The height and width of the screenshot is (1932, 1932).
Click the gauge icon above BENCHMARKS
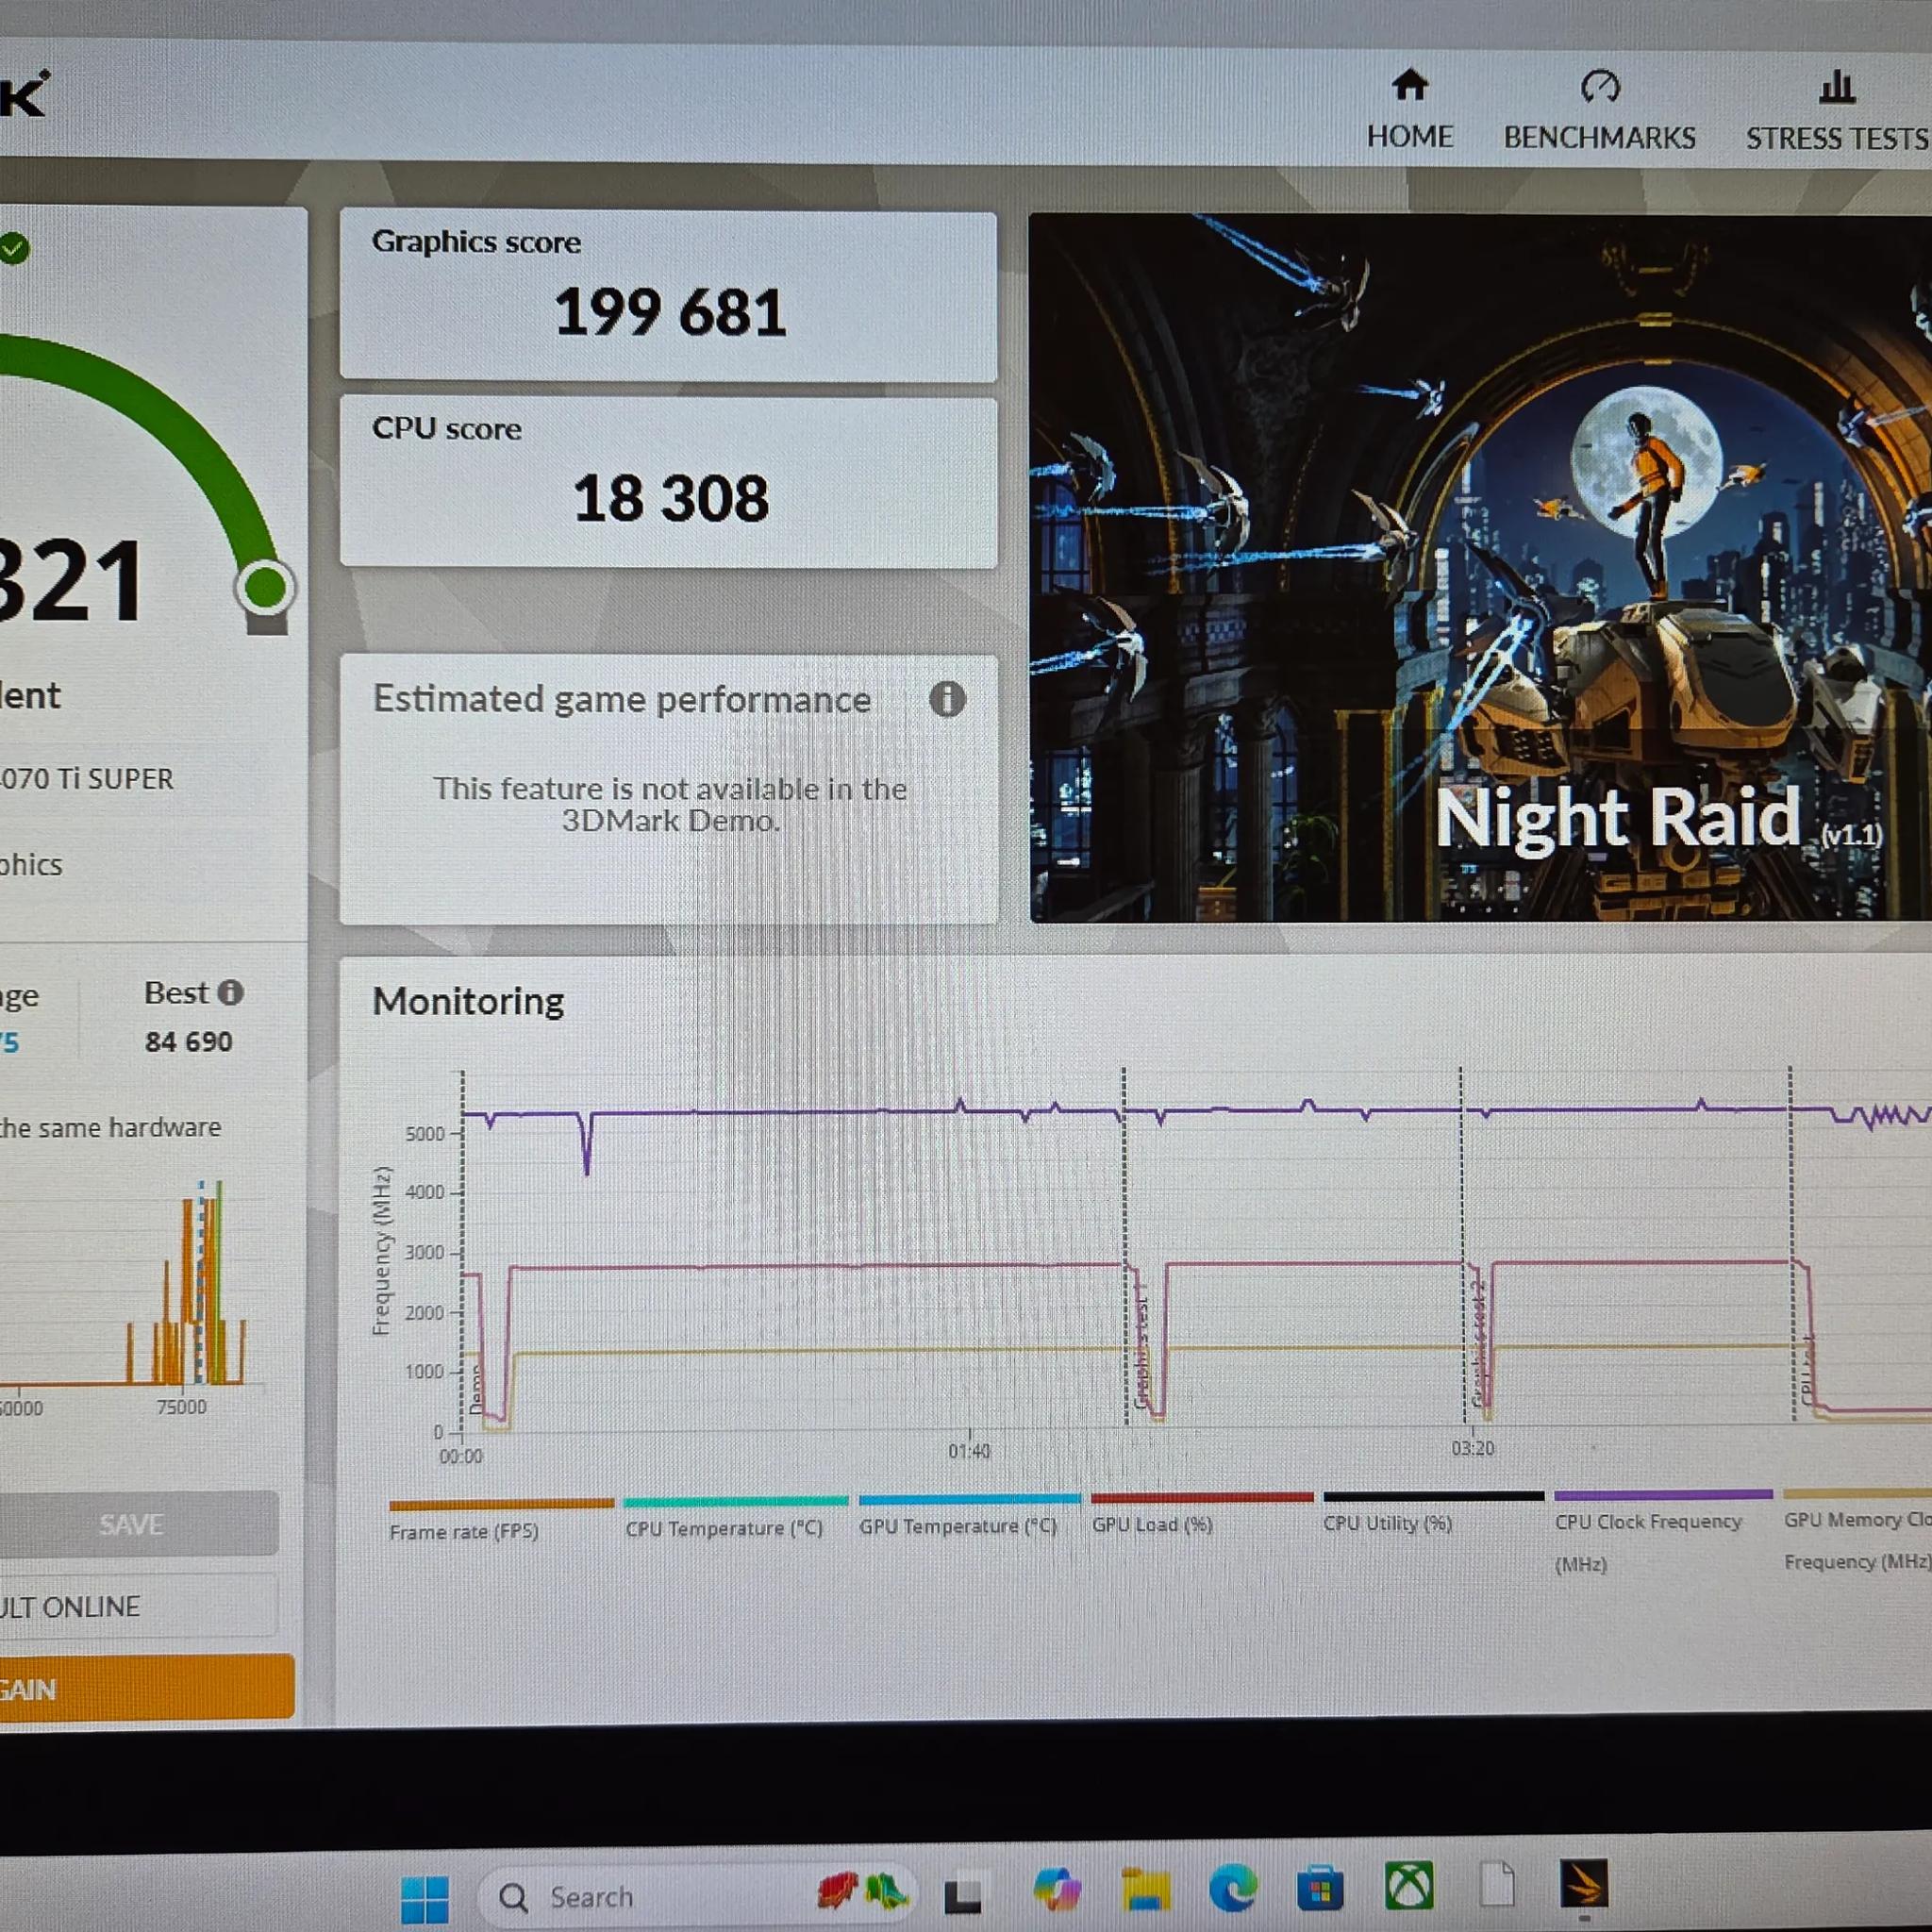point(1599,86)
